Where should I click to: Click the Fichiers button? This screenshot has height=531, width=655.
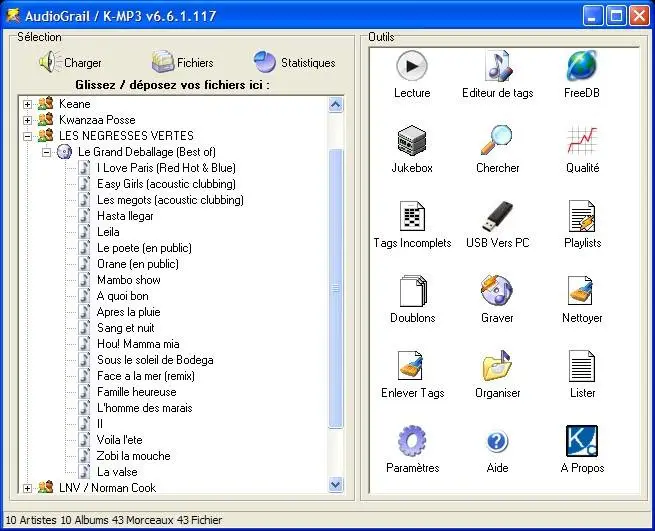(183, 62)
